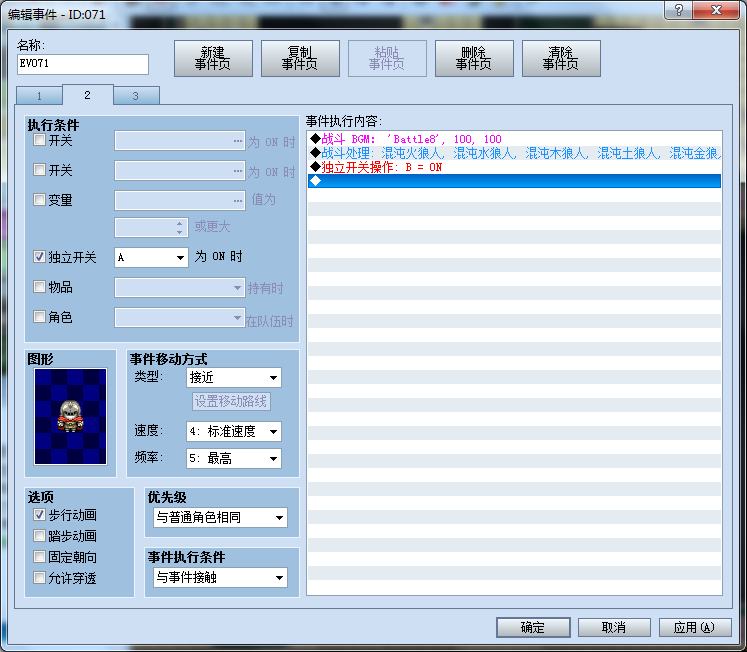
Task: Enable the 角色 condition checkbox
Action: pos(39,316)
